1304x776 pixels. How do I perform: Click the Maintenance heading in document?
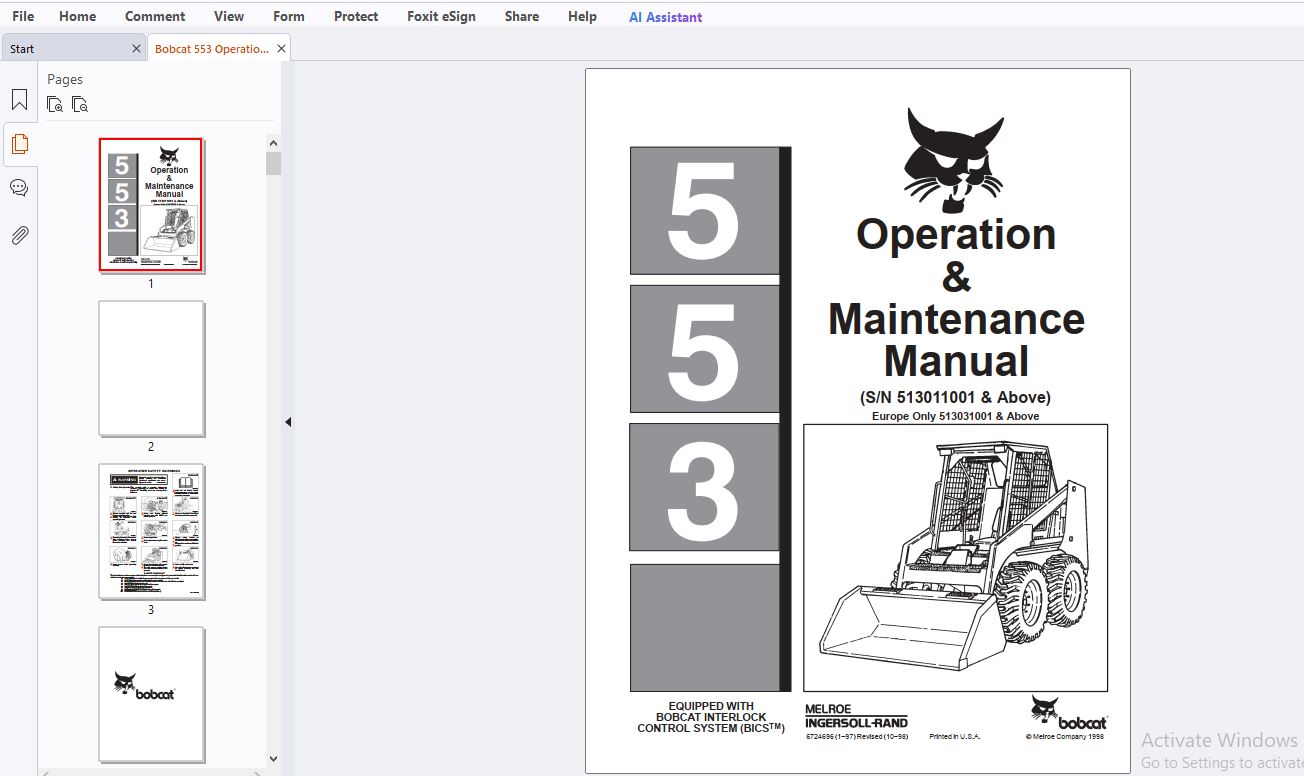click(956, 319)
